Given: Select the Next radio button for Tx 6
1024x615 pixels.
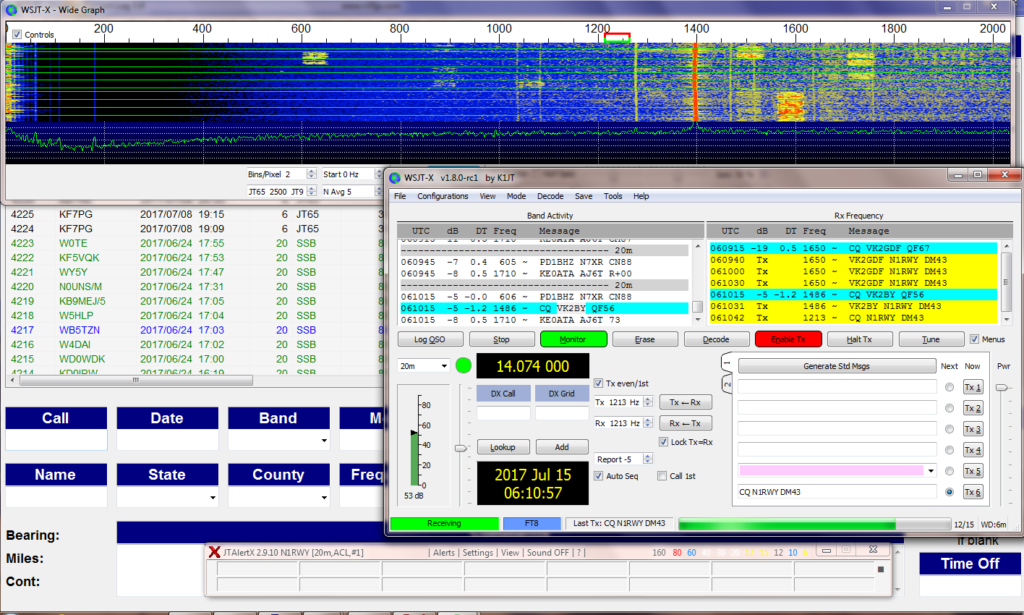Looking at the screenshot, I should 949,492.
